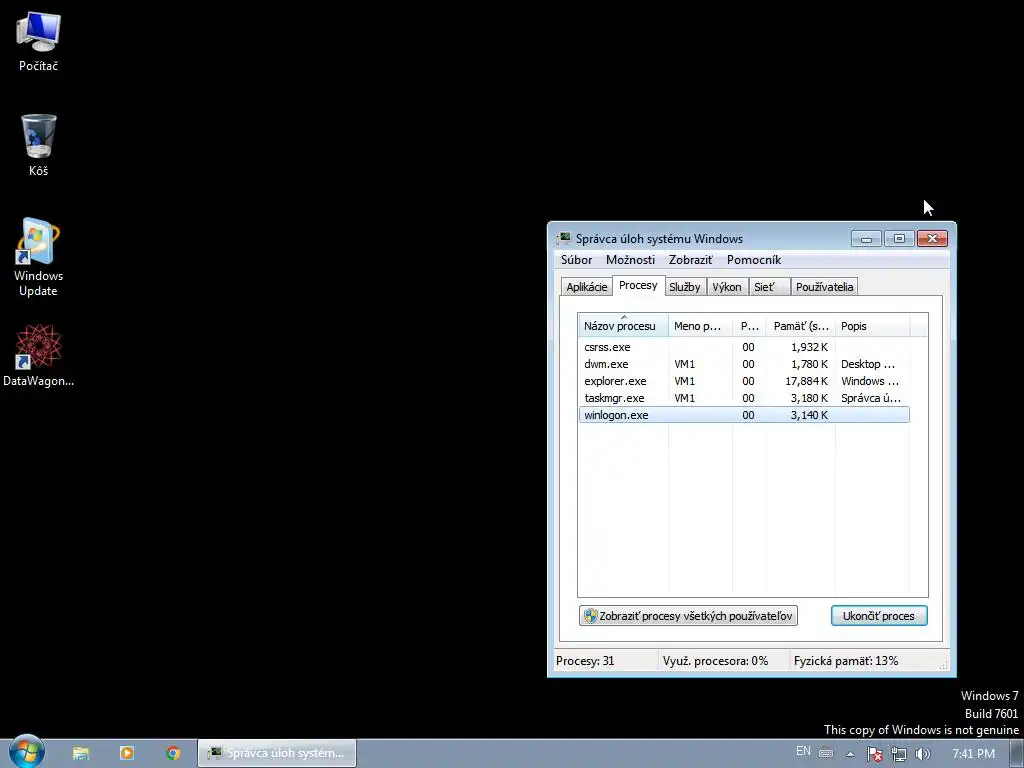1024x768 pixels.
Task: Select the taskmgr.exe process row
Action: pyautogui.click(x=744, y=398)
